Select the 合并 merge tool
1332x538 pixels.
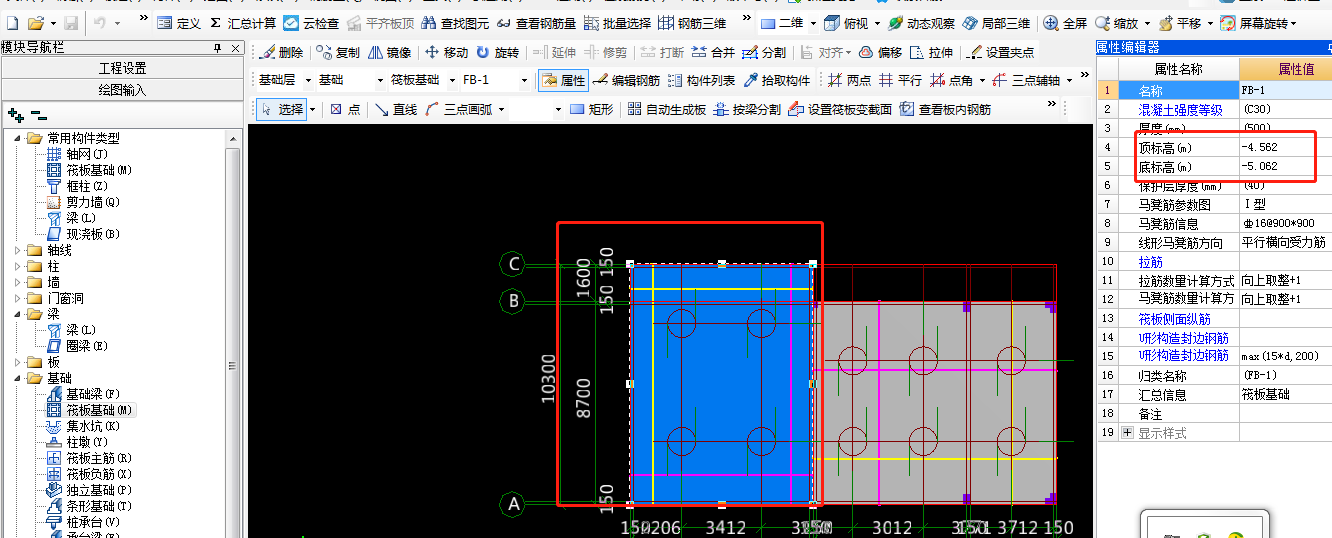(714, 53)
